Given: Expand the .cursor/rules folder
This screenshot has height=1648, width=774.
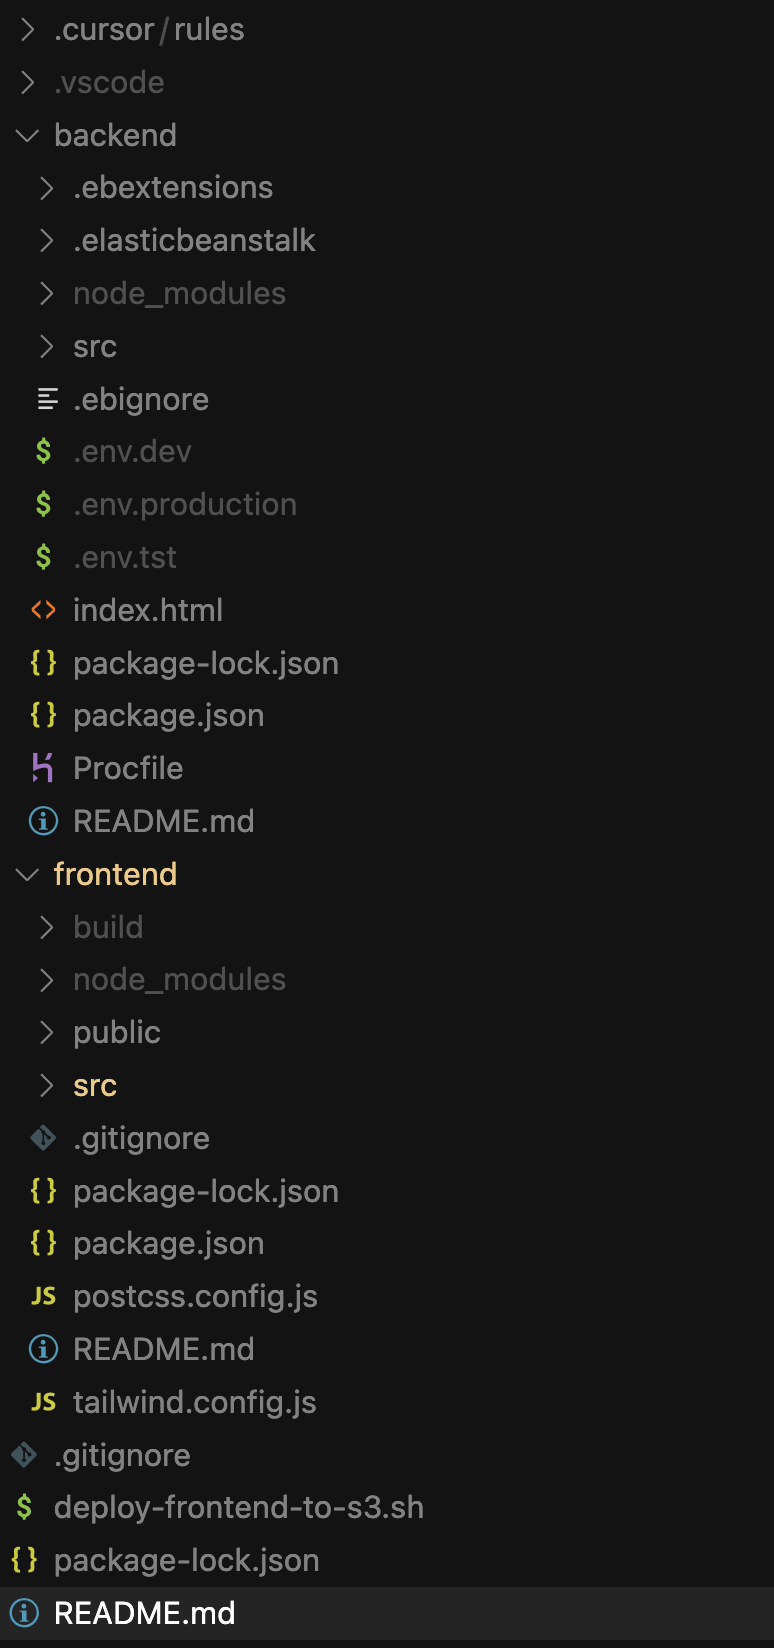Looking at the screenshot, I should (x=28, y=30).
